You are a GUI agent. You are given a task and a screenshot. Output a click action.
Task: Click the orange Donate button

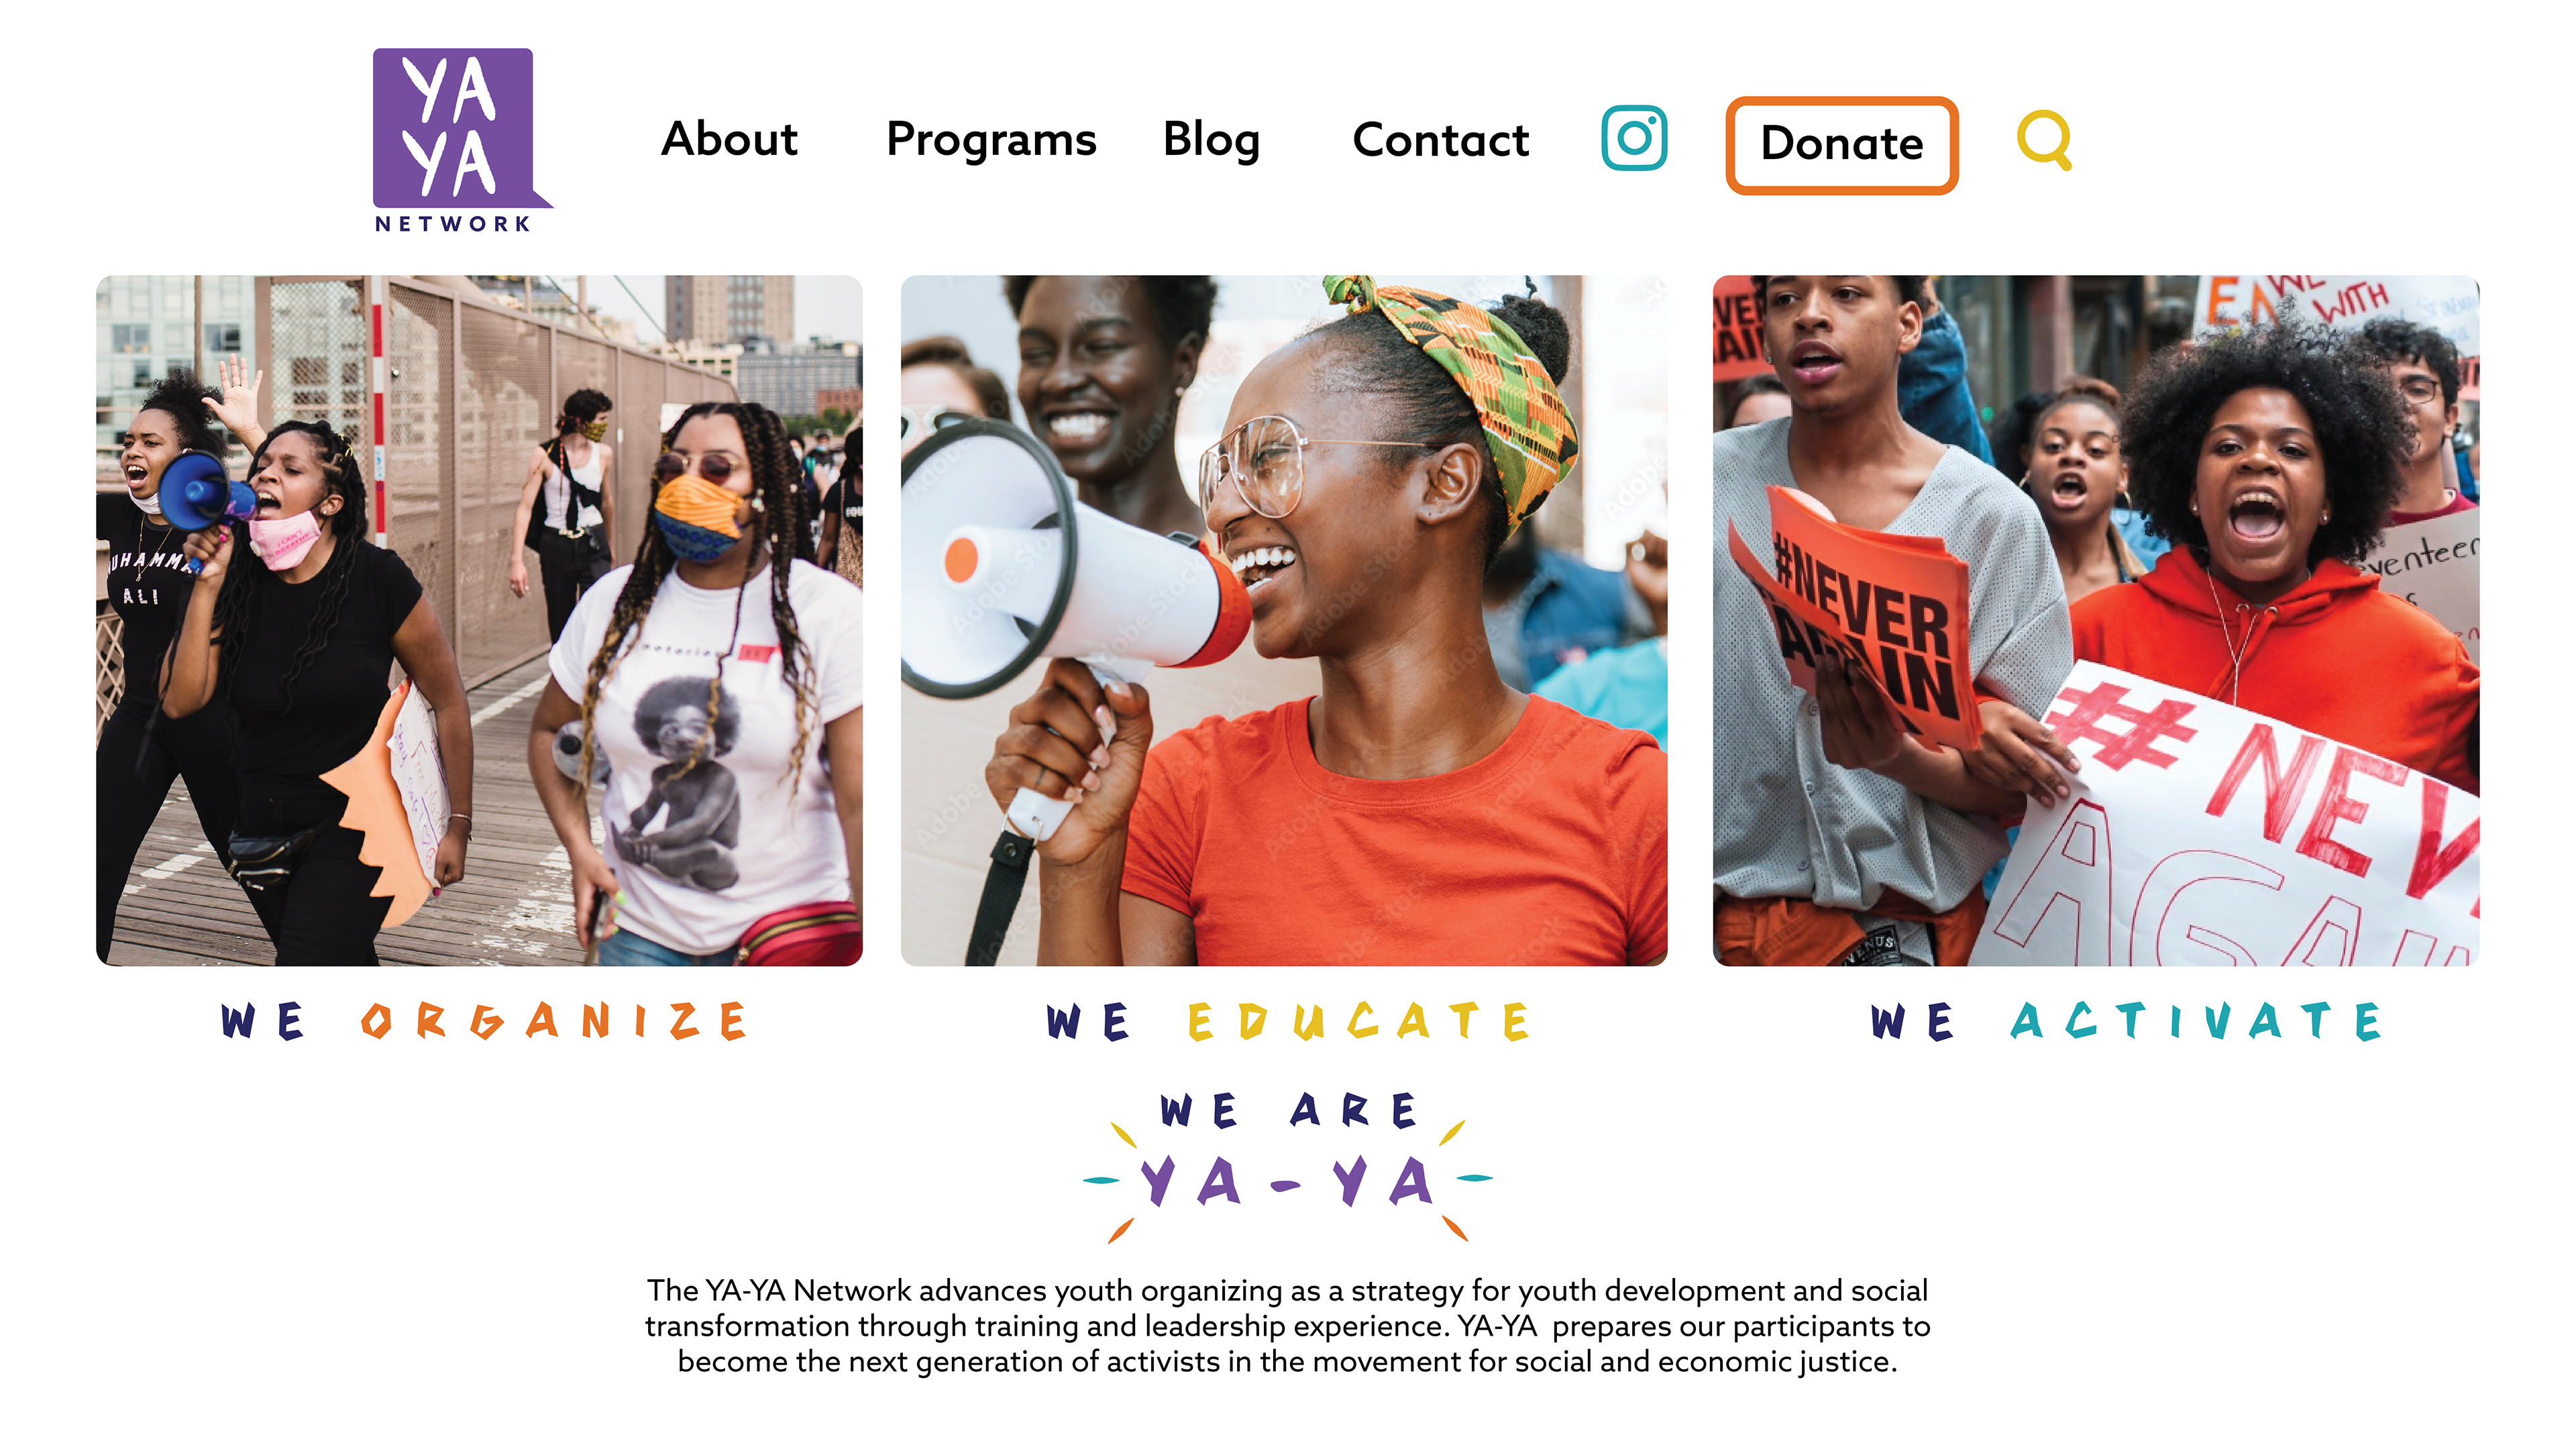[1841, 144]
